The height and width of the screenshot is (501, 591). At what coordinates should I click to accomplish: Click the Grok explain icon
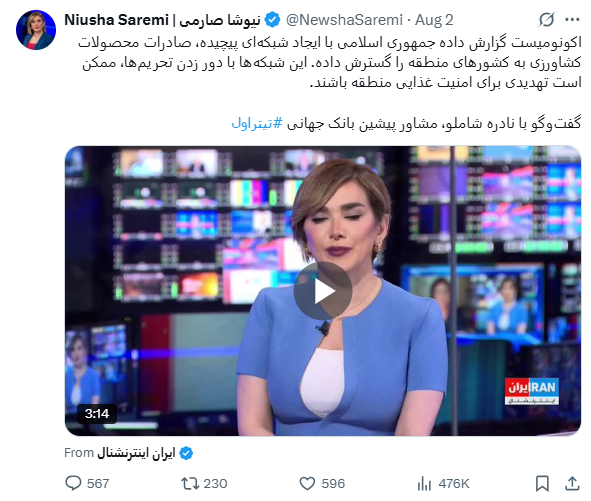pyautogui.click(x=546, y=20)
